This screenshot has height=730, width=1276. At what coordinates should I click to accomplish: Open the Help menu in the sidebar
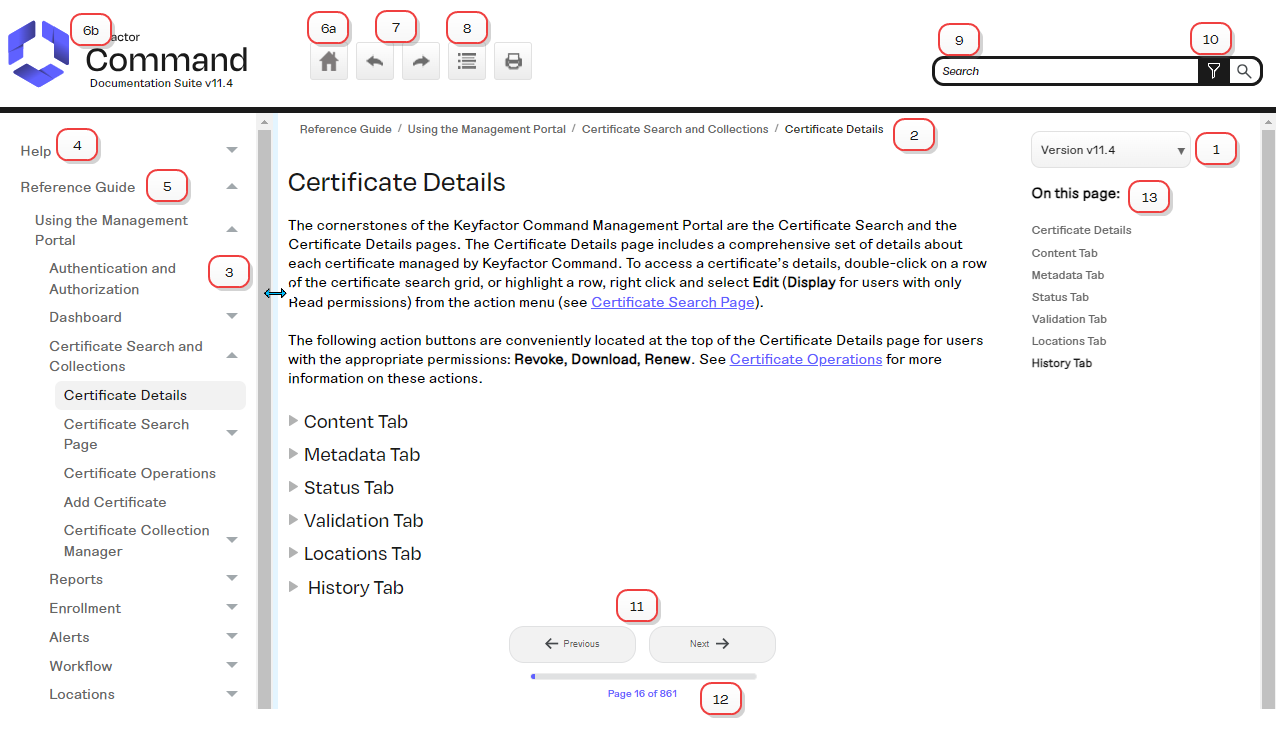[34, 148]
